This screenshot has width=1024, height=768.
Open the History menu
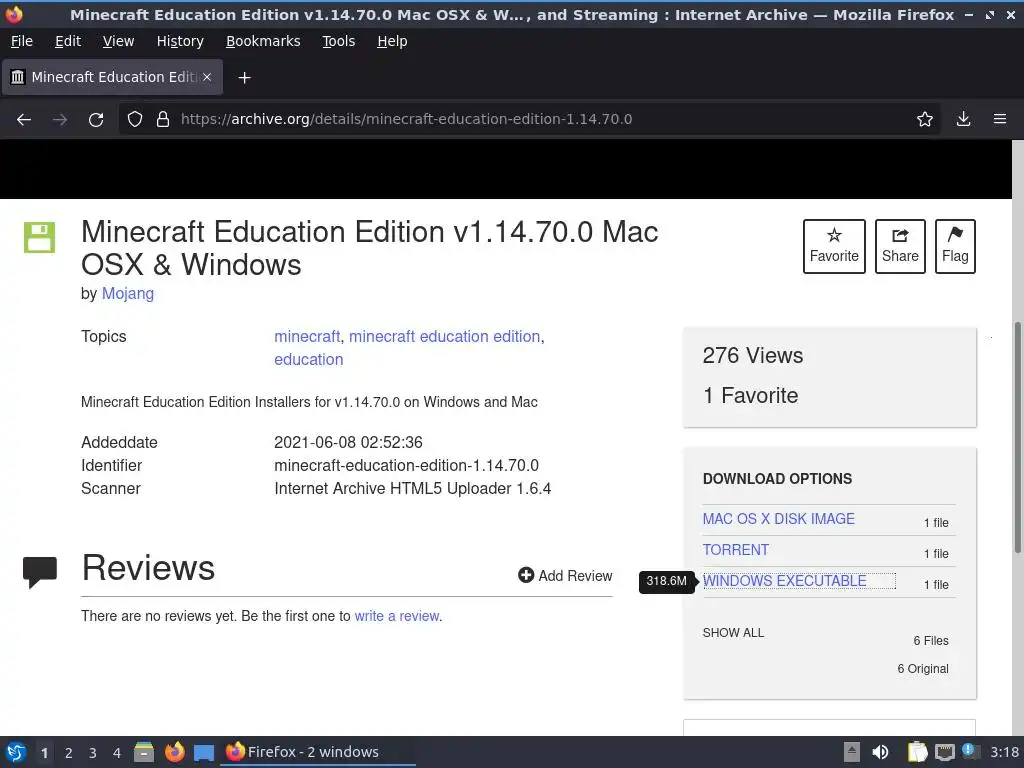[180, 41]
